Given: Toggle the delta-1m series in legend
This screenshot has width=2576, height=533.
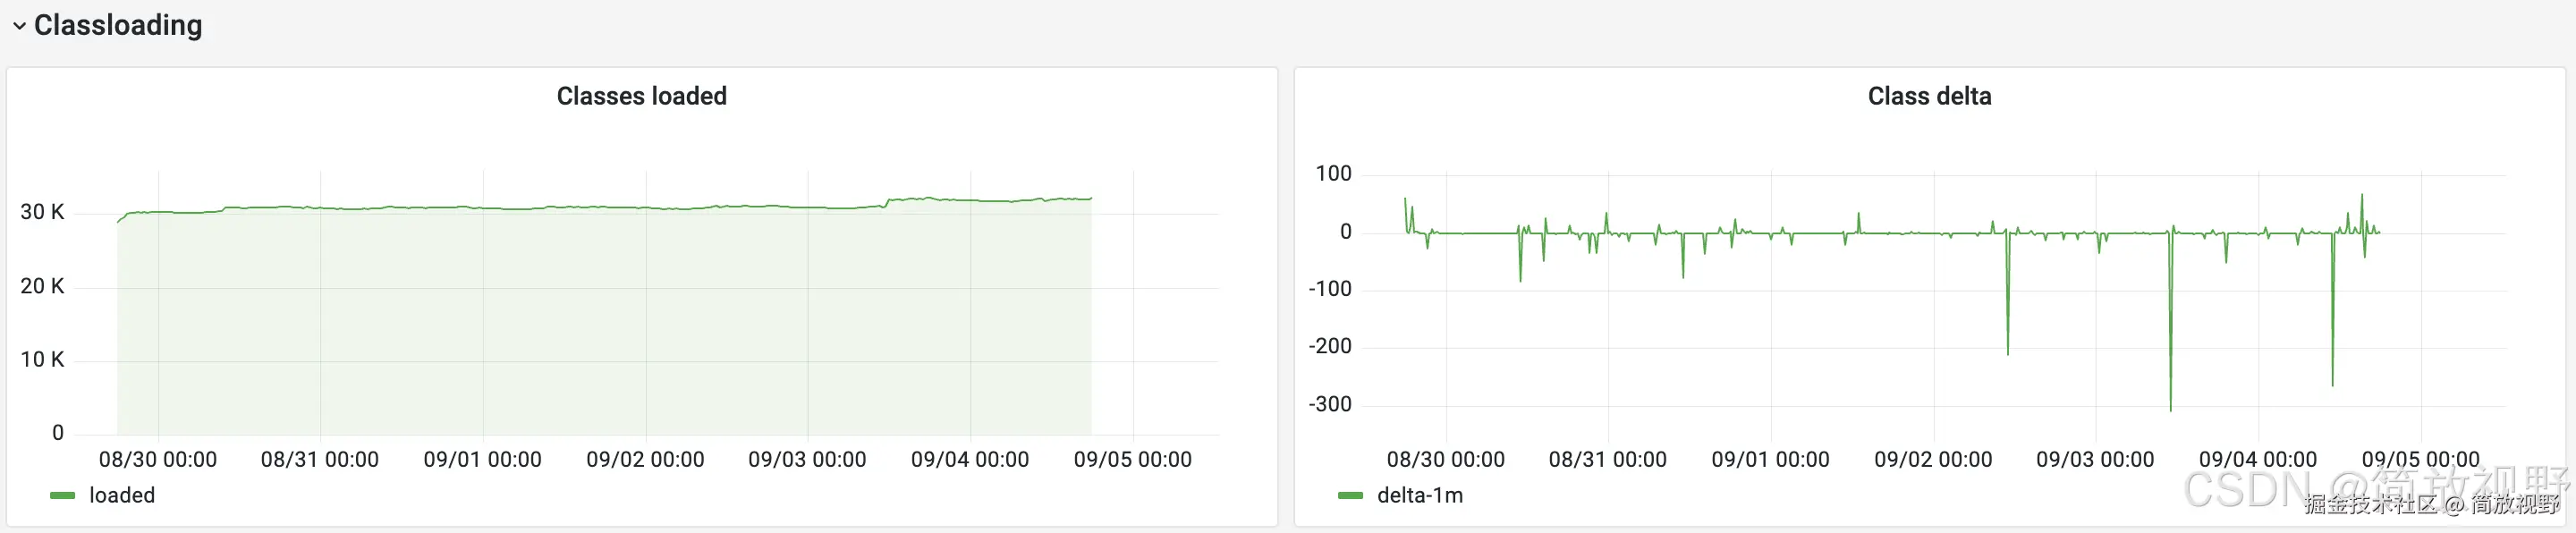Looking at the screenshot, I should 1420,495.
